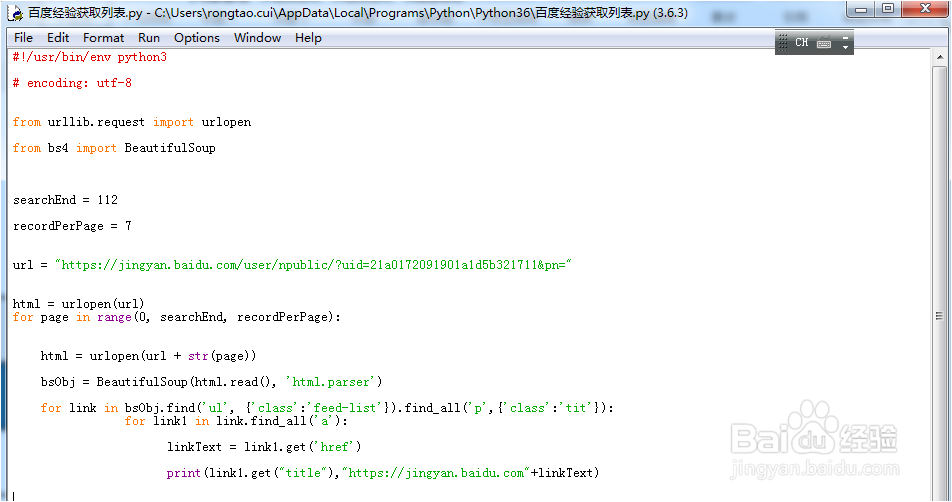Open the File menu
Image resolution: width=952 pixels, height=502 pixels.
[x=23, y=38]
